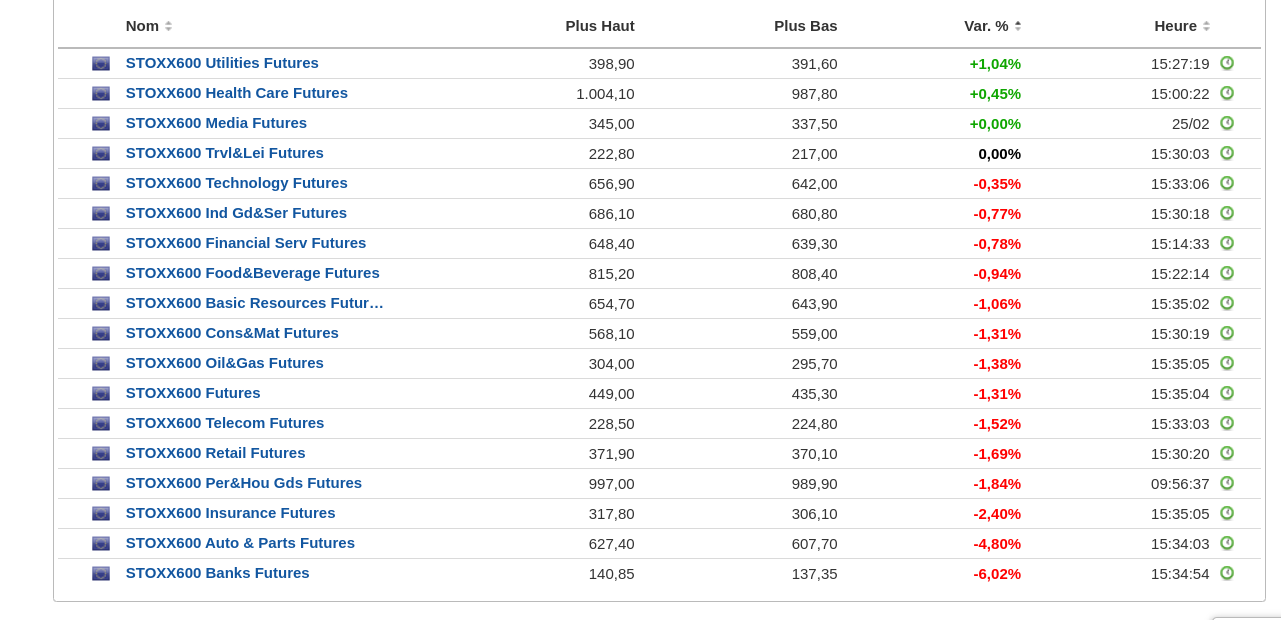Click the flag icon next to Telecom Futures
Screen dimensions: 1281x620
coord(101,423)
